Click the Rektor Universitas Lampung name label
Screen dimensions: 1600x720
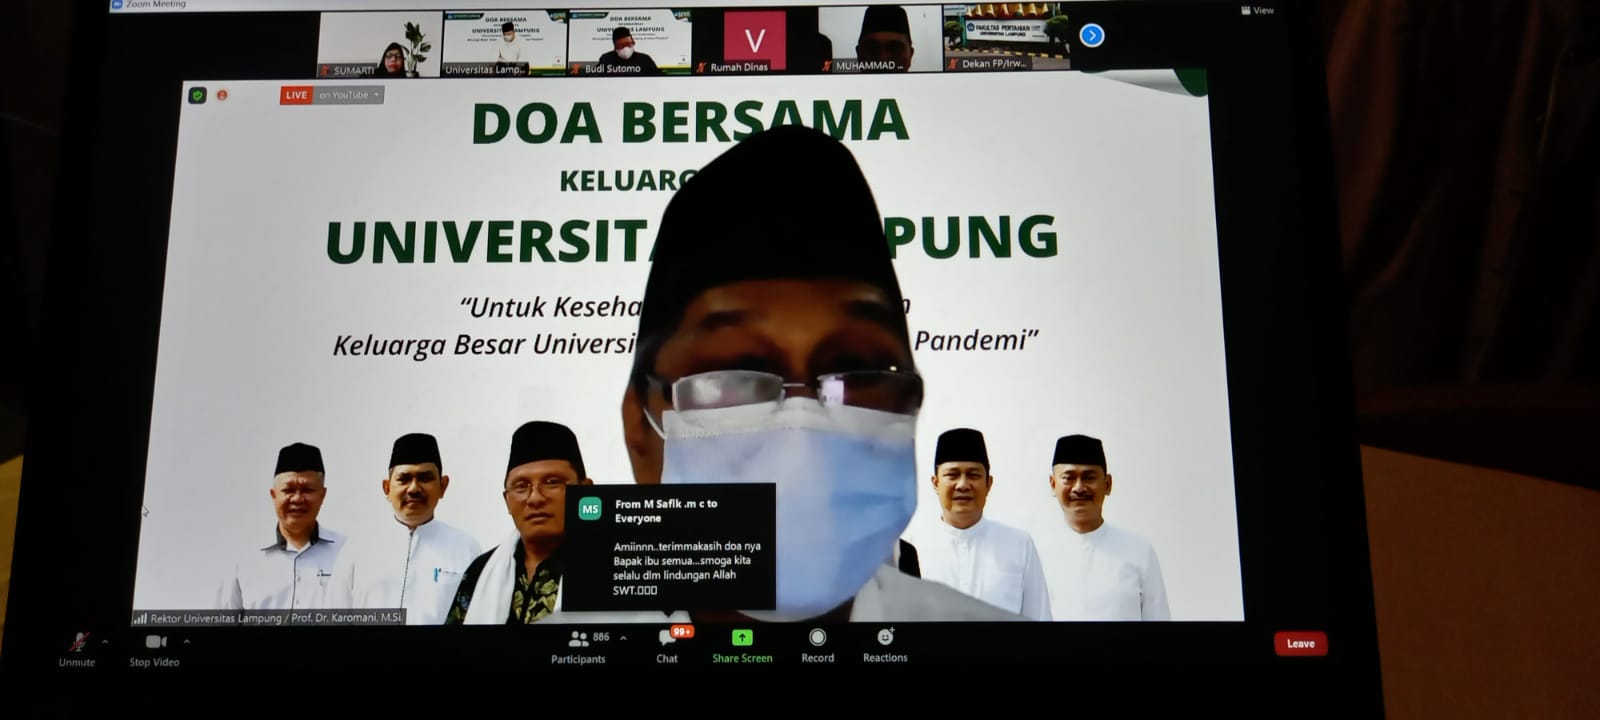tap(268, 618)
